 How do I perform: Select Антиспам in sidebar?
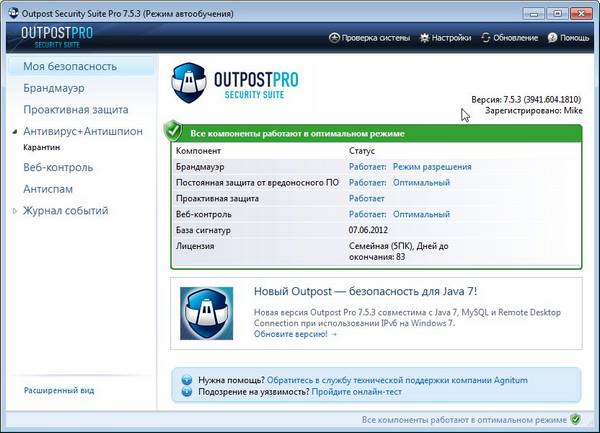click(48, 189)
